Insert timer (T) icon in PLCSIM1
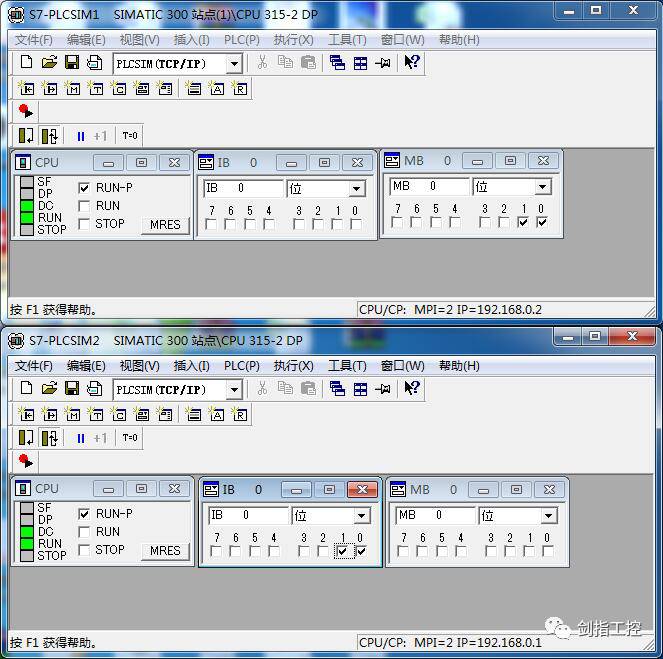This screenshot has width=663, height=659. (96, 89)
